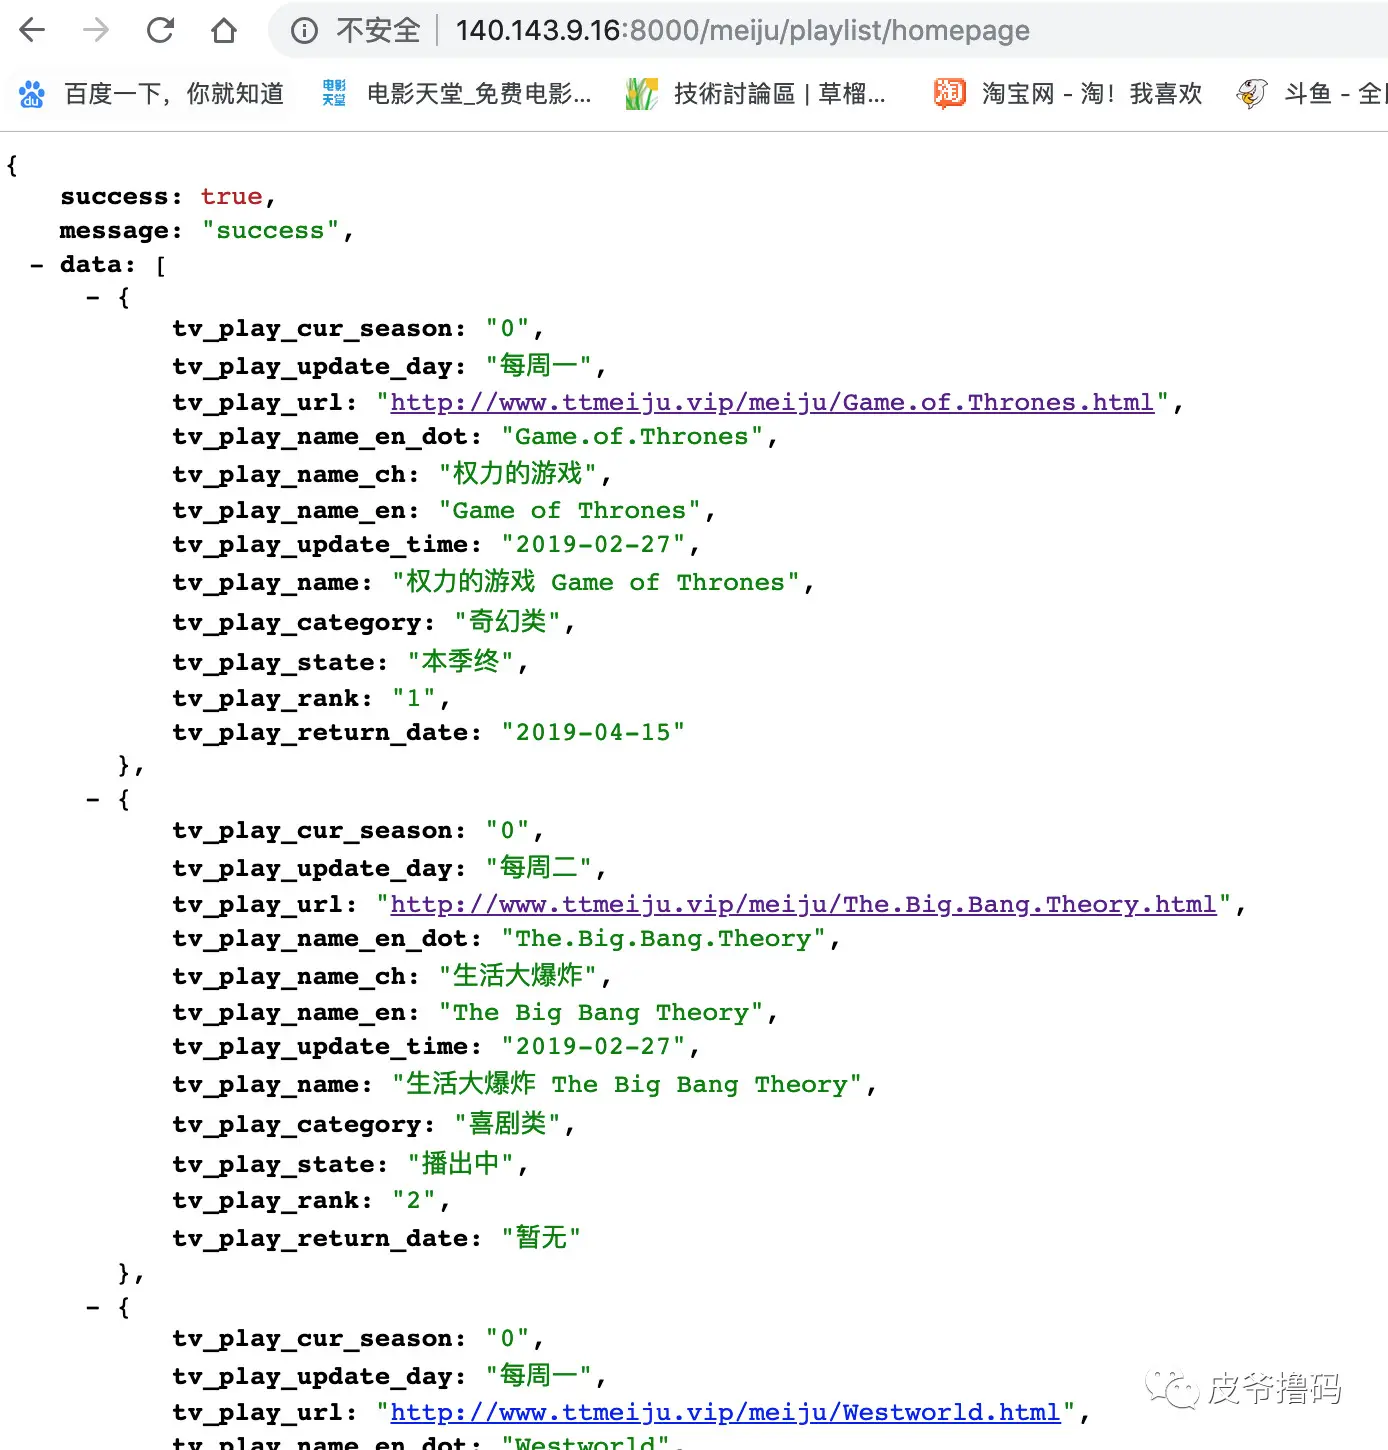The width and height of the screenshot is (1388, 1450).
Task: Click the "The.Big.Bang.Theory" dotted name value
Action: [663, 939]
